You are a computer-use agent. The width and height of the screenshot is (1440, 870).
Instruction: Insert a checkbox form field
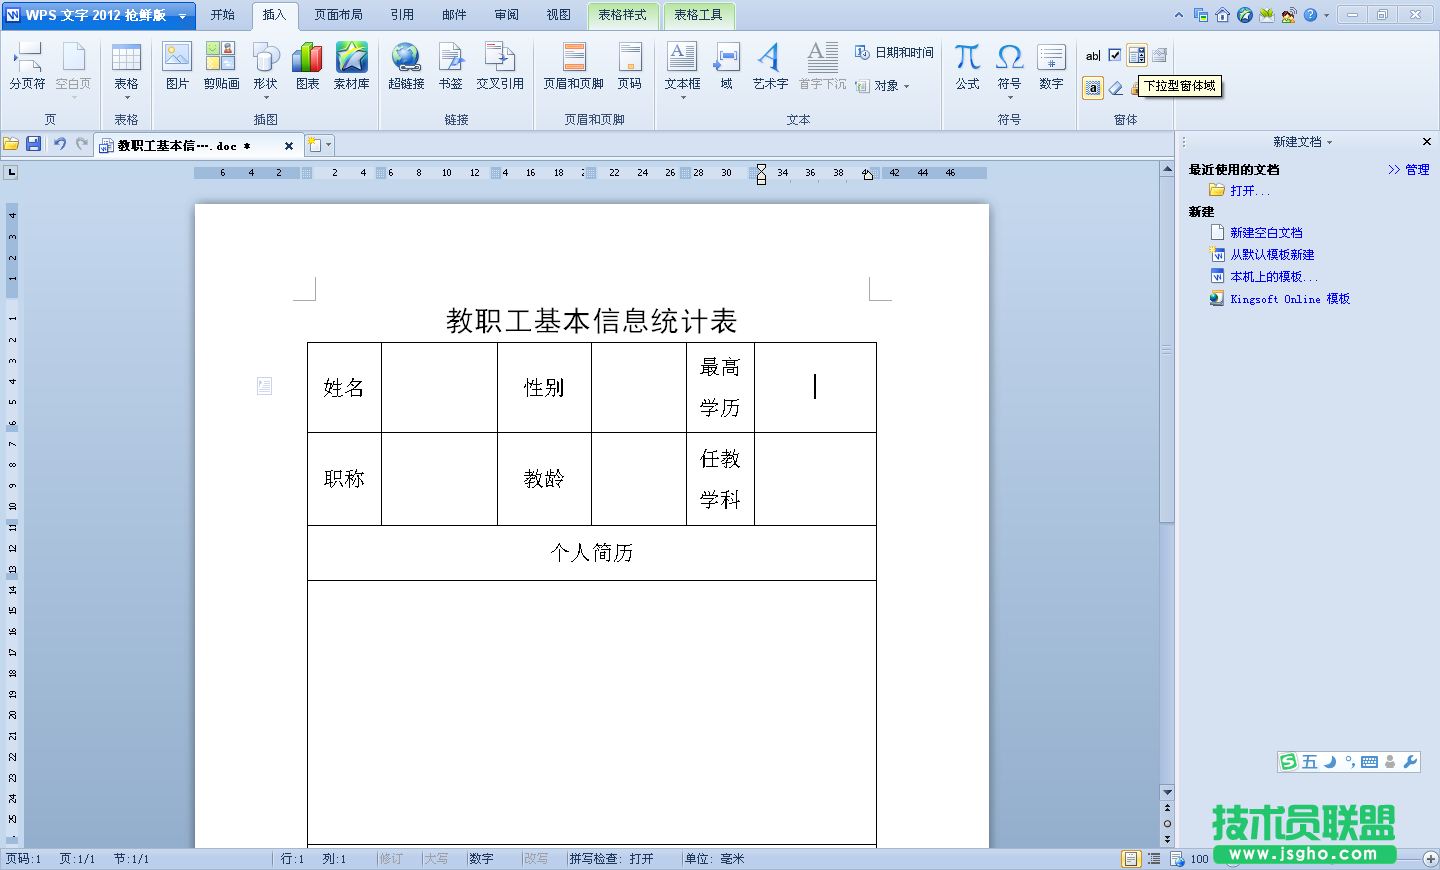1115,56
